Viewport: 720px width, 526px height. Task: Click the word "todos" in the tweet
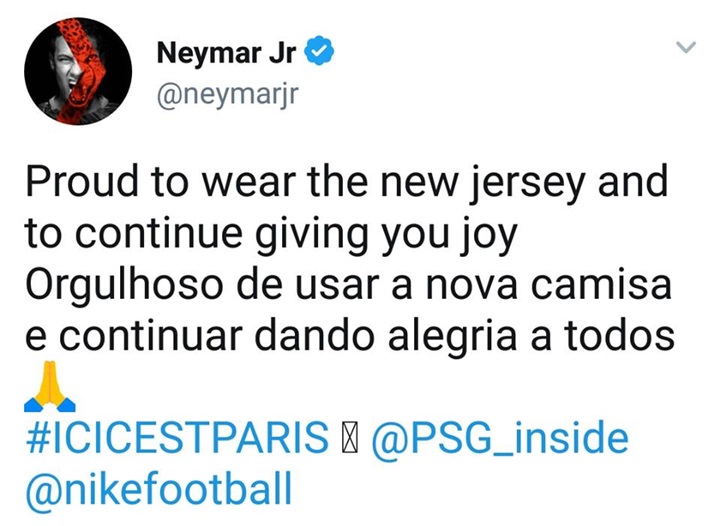point(620,335)
